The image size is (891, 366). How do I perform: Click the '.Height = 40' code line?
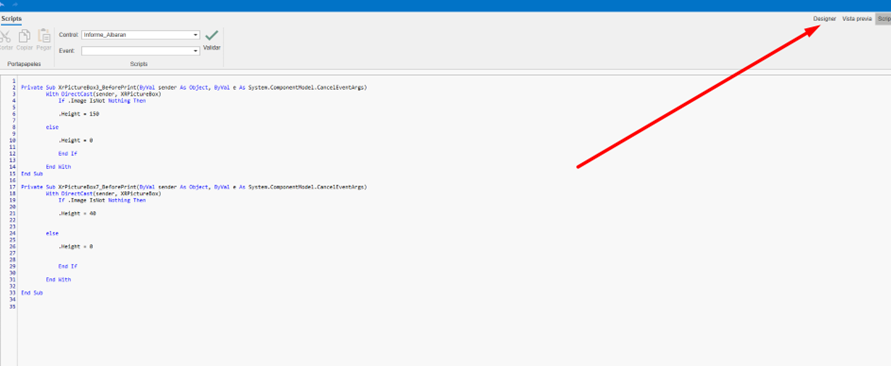pos(77,213)
